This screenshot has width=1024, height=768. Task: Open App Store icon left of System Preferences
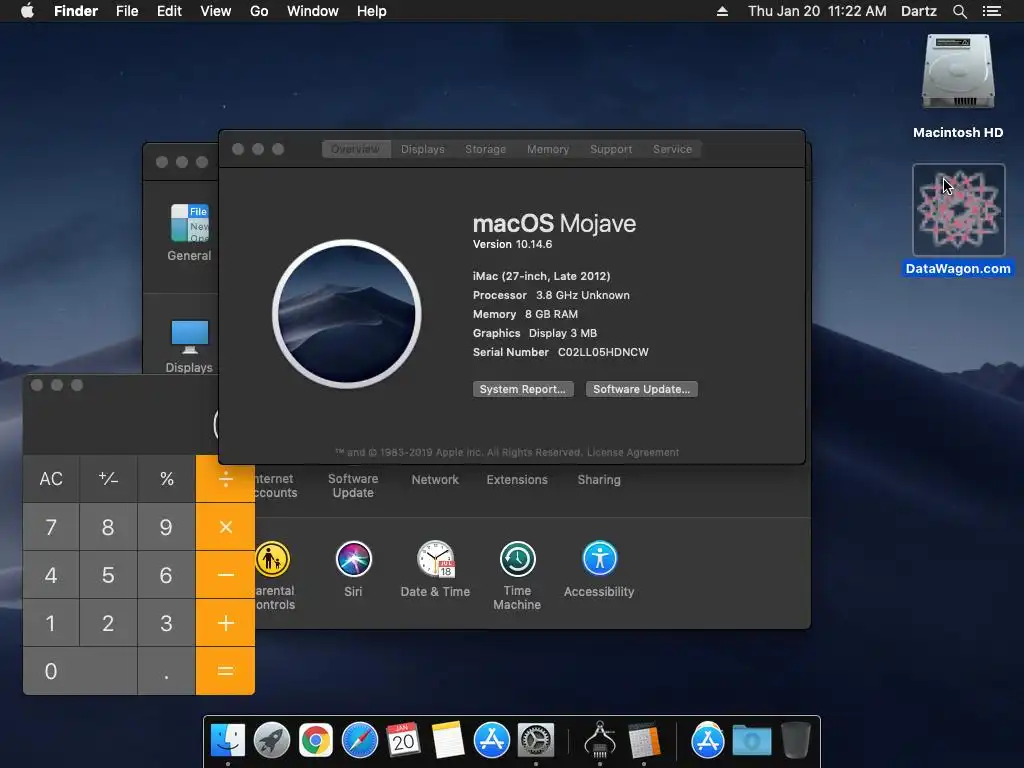491,741
